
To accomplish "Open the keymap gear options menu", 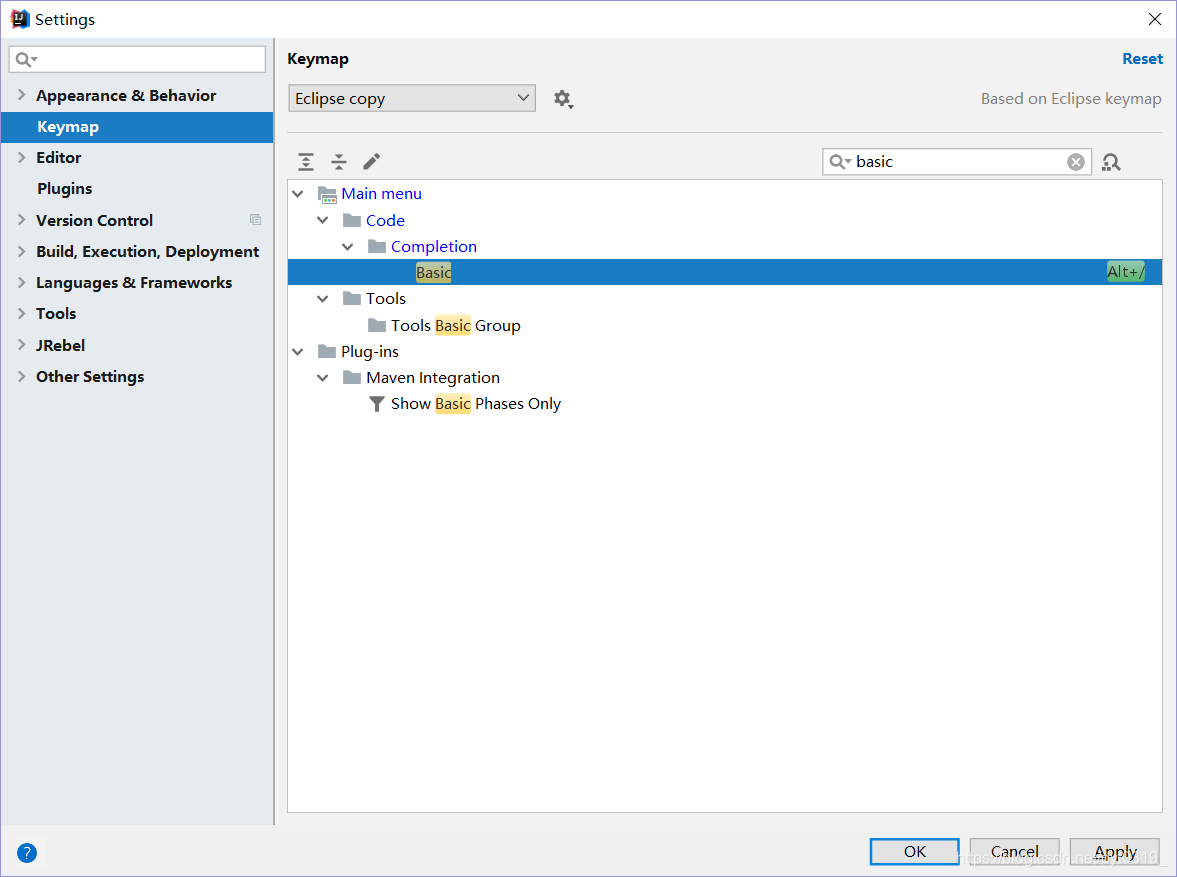I will click(563, 99).
